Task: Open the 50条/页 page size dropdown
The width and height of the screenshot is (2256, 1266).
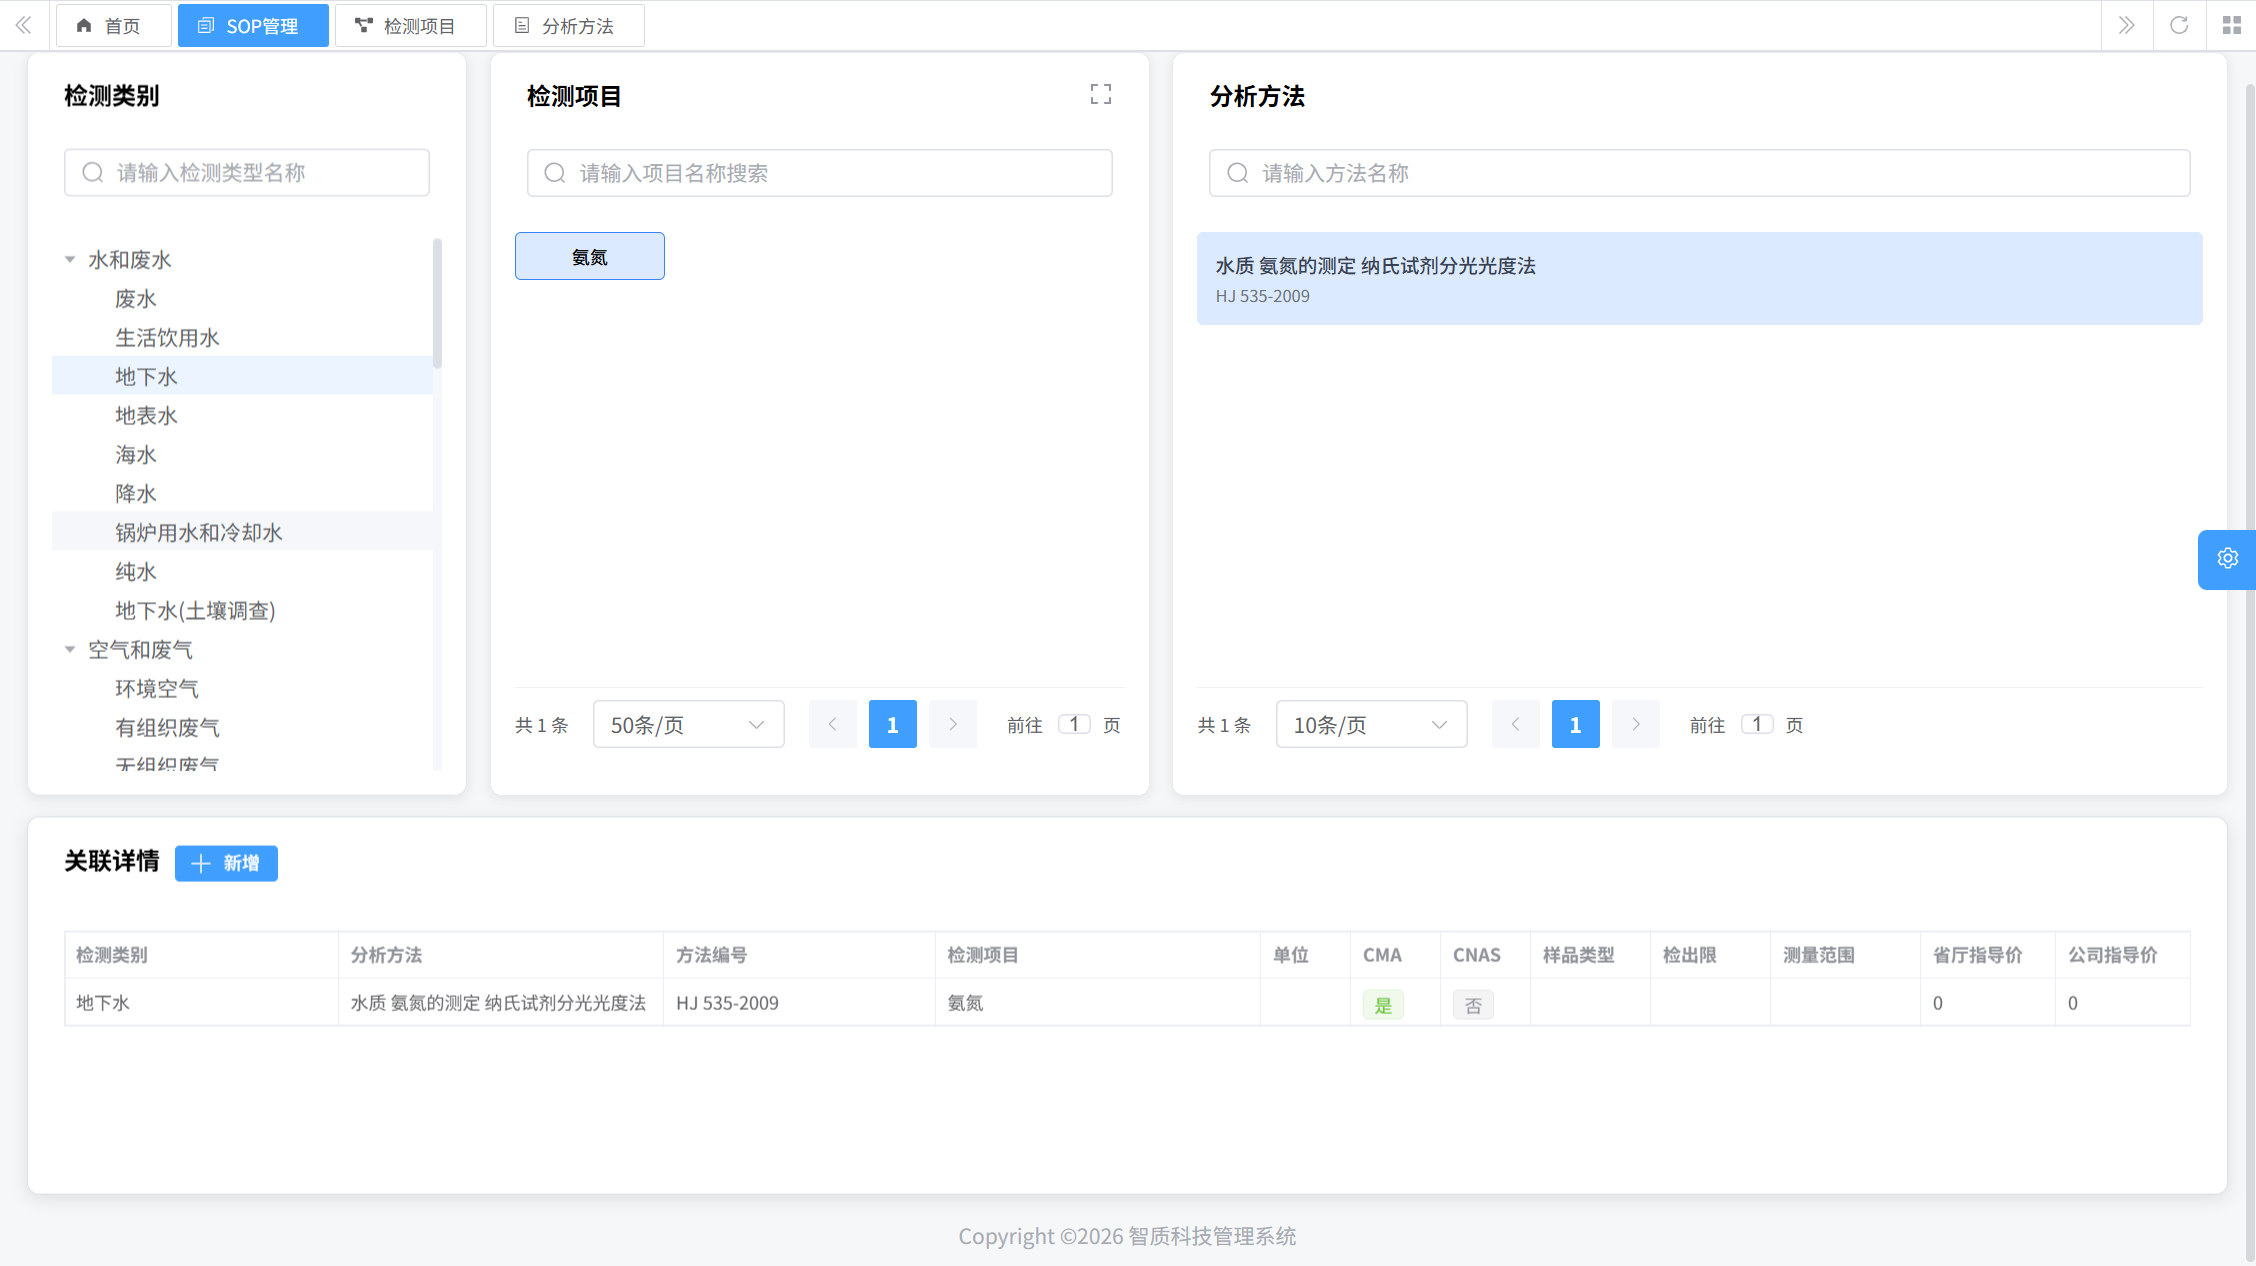Action: 688,724
